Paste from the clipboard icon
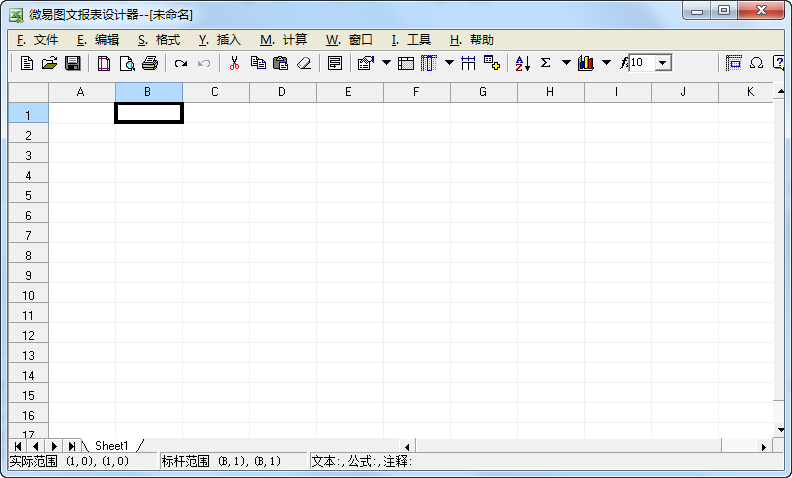The image size is (792, 478). pos(280,63)
